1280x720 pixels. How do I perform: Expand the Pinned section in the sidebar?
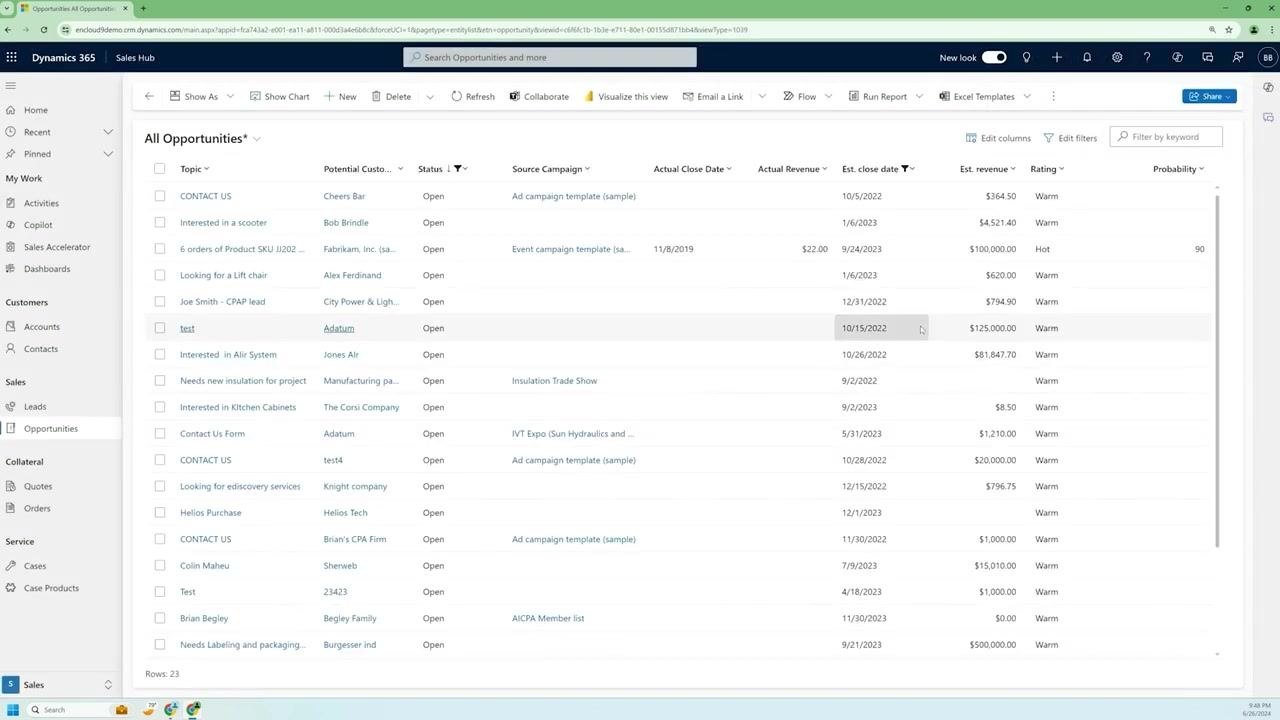[x=108, y=154]
